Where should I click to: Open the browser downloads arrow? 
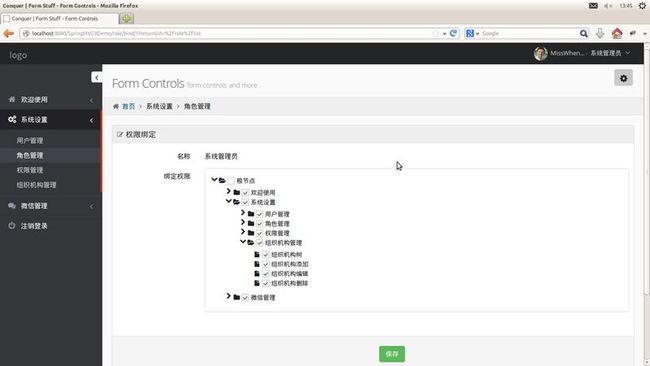[x=600, y=33]
